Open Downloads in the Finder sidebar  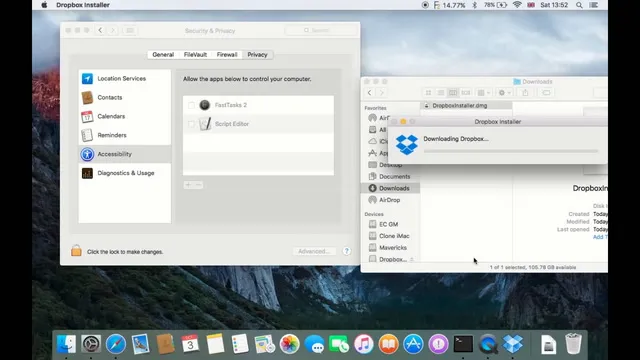point(390,188)
